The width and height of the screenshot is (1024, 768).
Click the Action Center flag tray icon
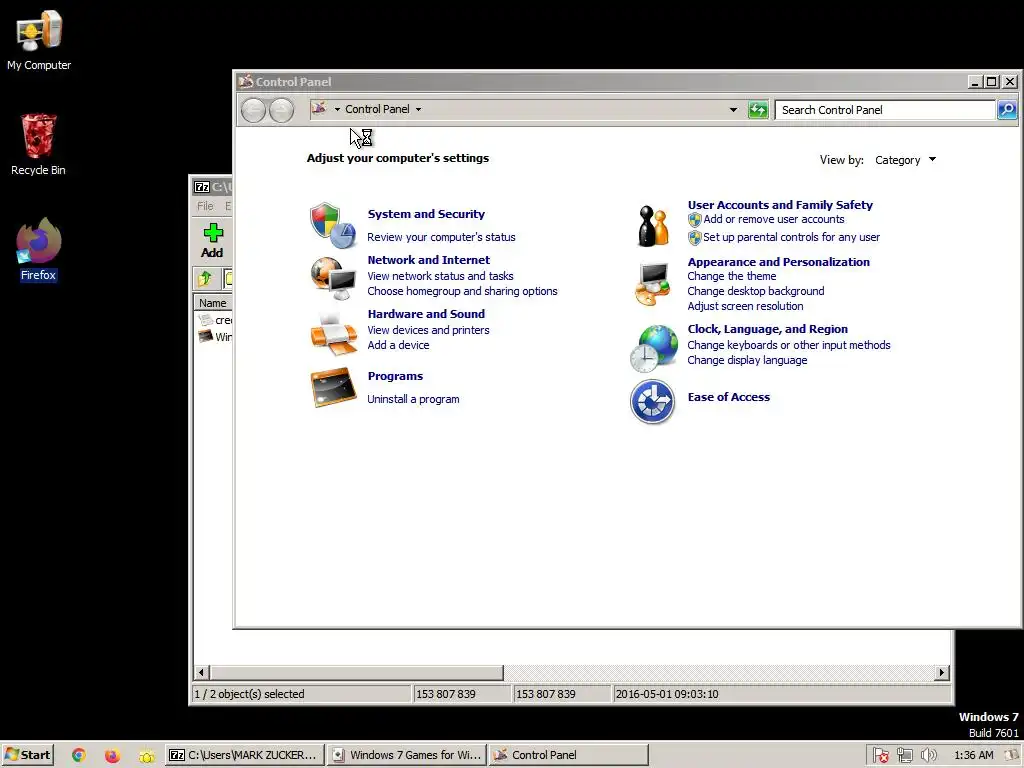pos(880,755)
